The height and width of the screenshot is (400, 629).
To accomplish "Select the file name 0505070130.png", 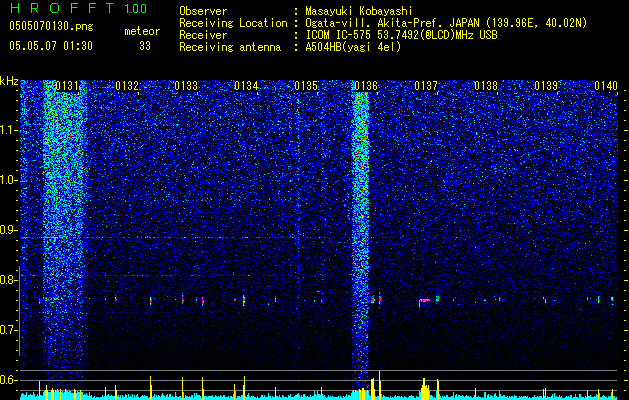I will click(51, 26).
